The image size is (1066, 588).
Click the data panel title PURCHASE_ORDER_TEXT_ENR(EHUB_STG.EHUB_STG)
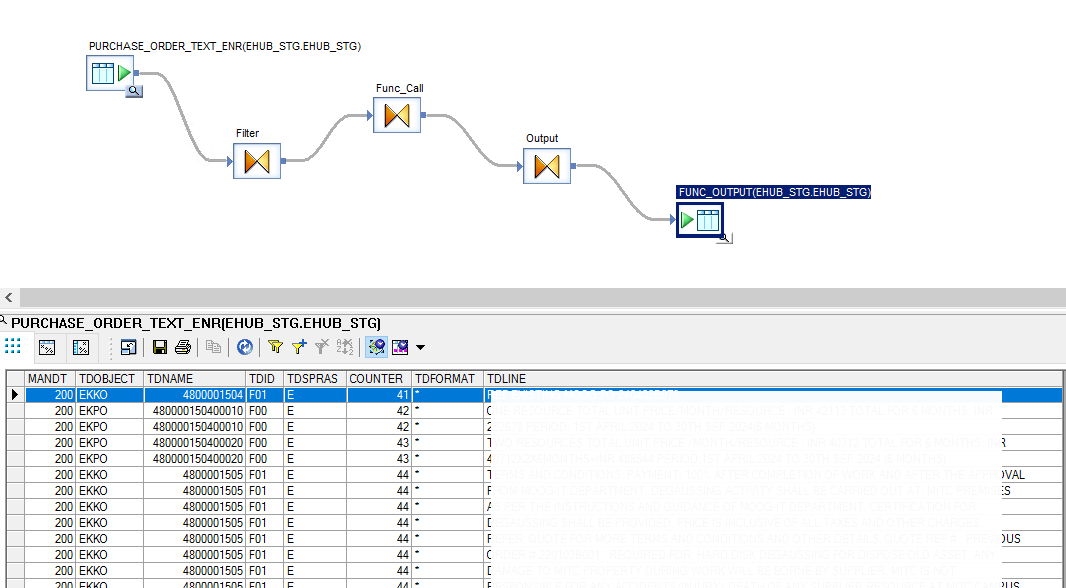(196, 323)
